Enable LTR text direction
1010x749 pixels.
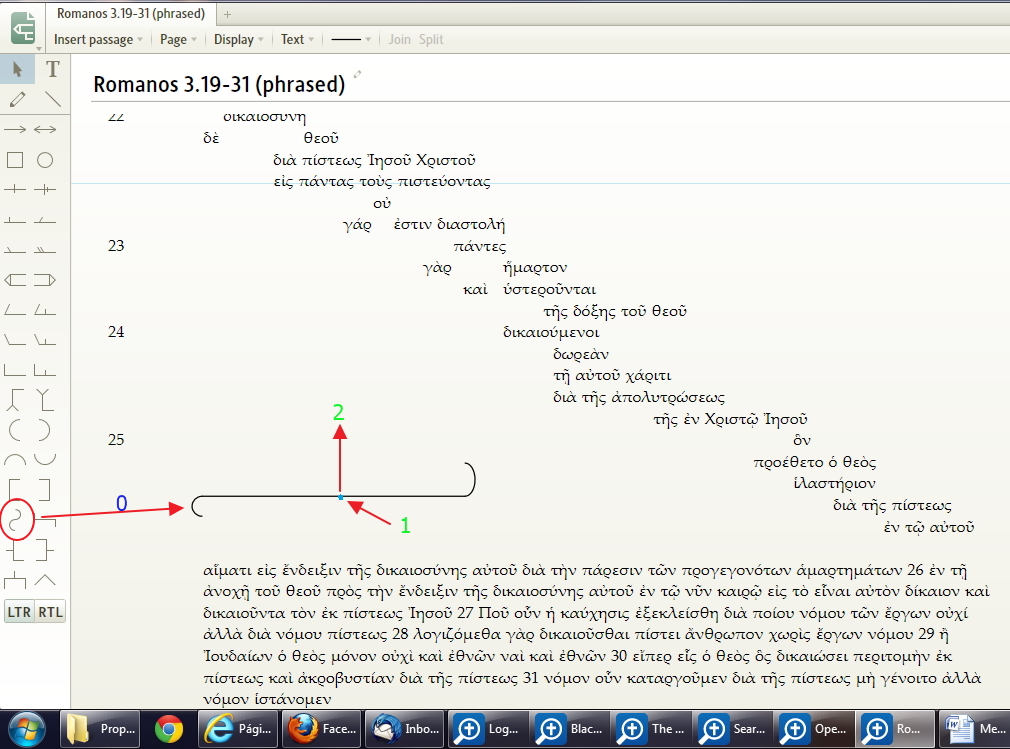click(19, 612)
